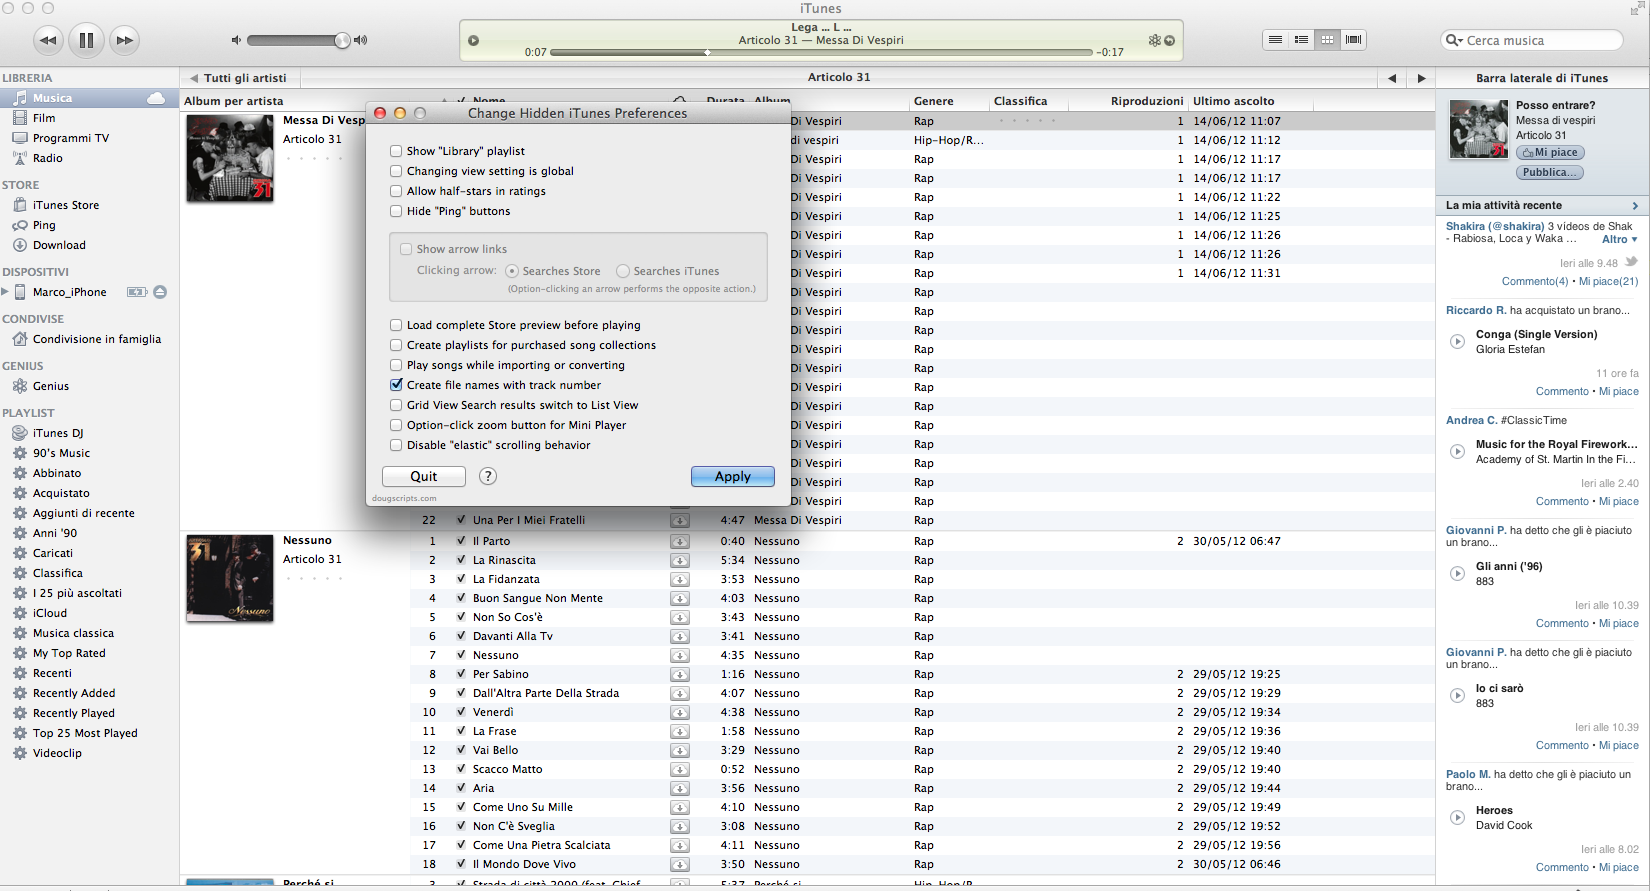This screenshot has width=1650, height=891.
Task: Select the Searches Store radio button
Action: pyautogui.click(x=512, y=271)
